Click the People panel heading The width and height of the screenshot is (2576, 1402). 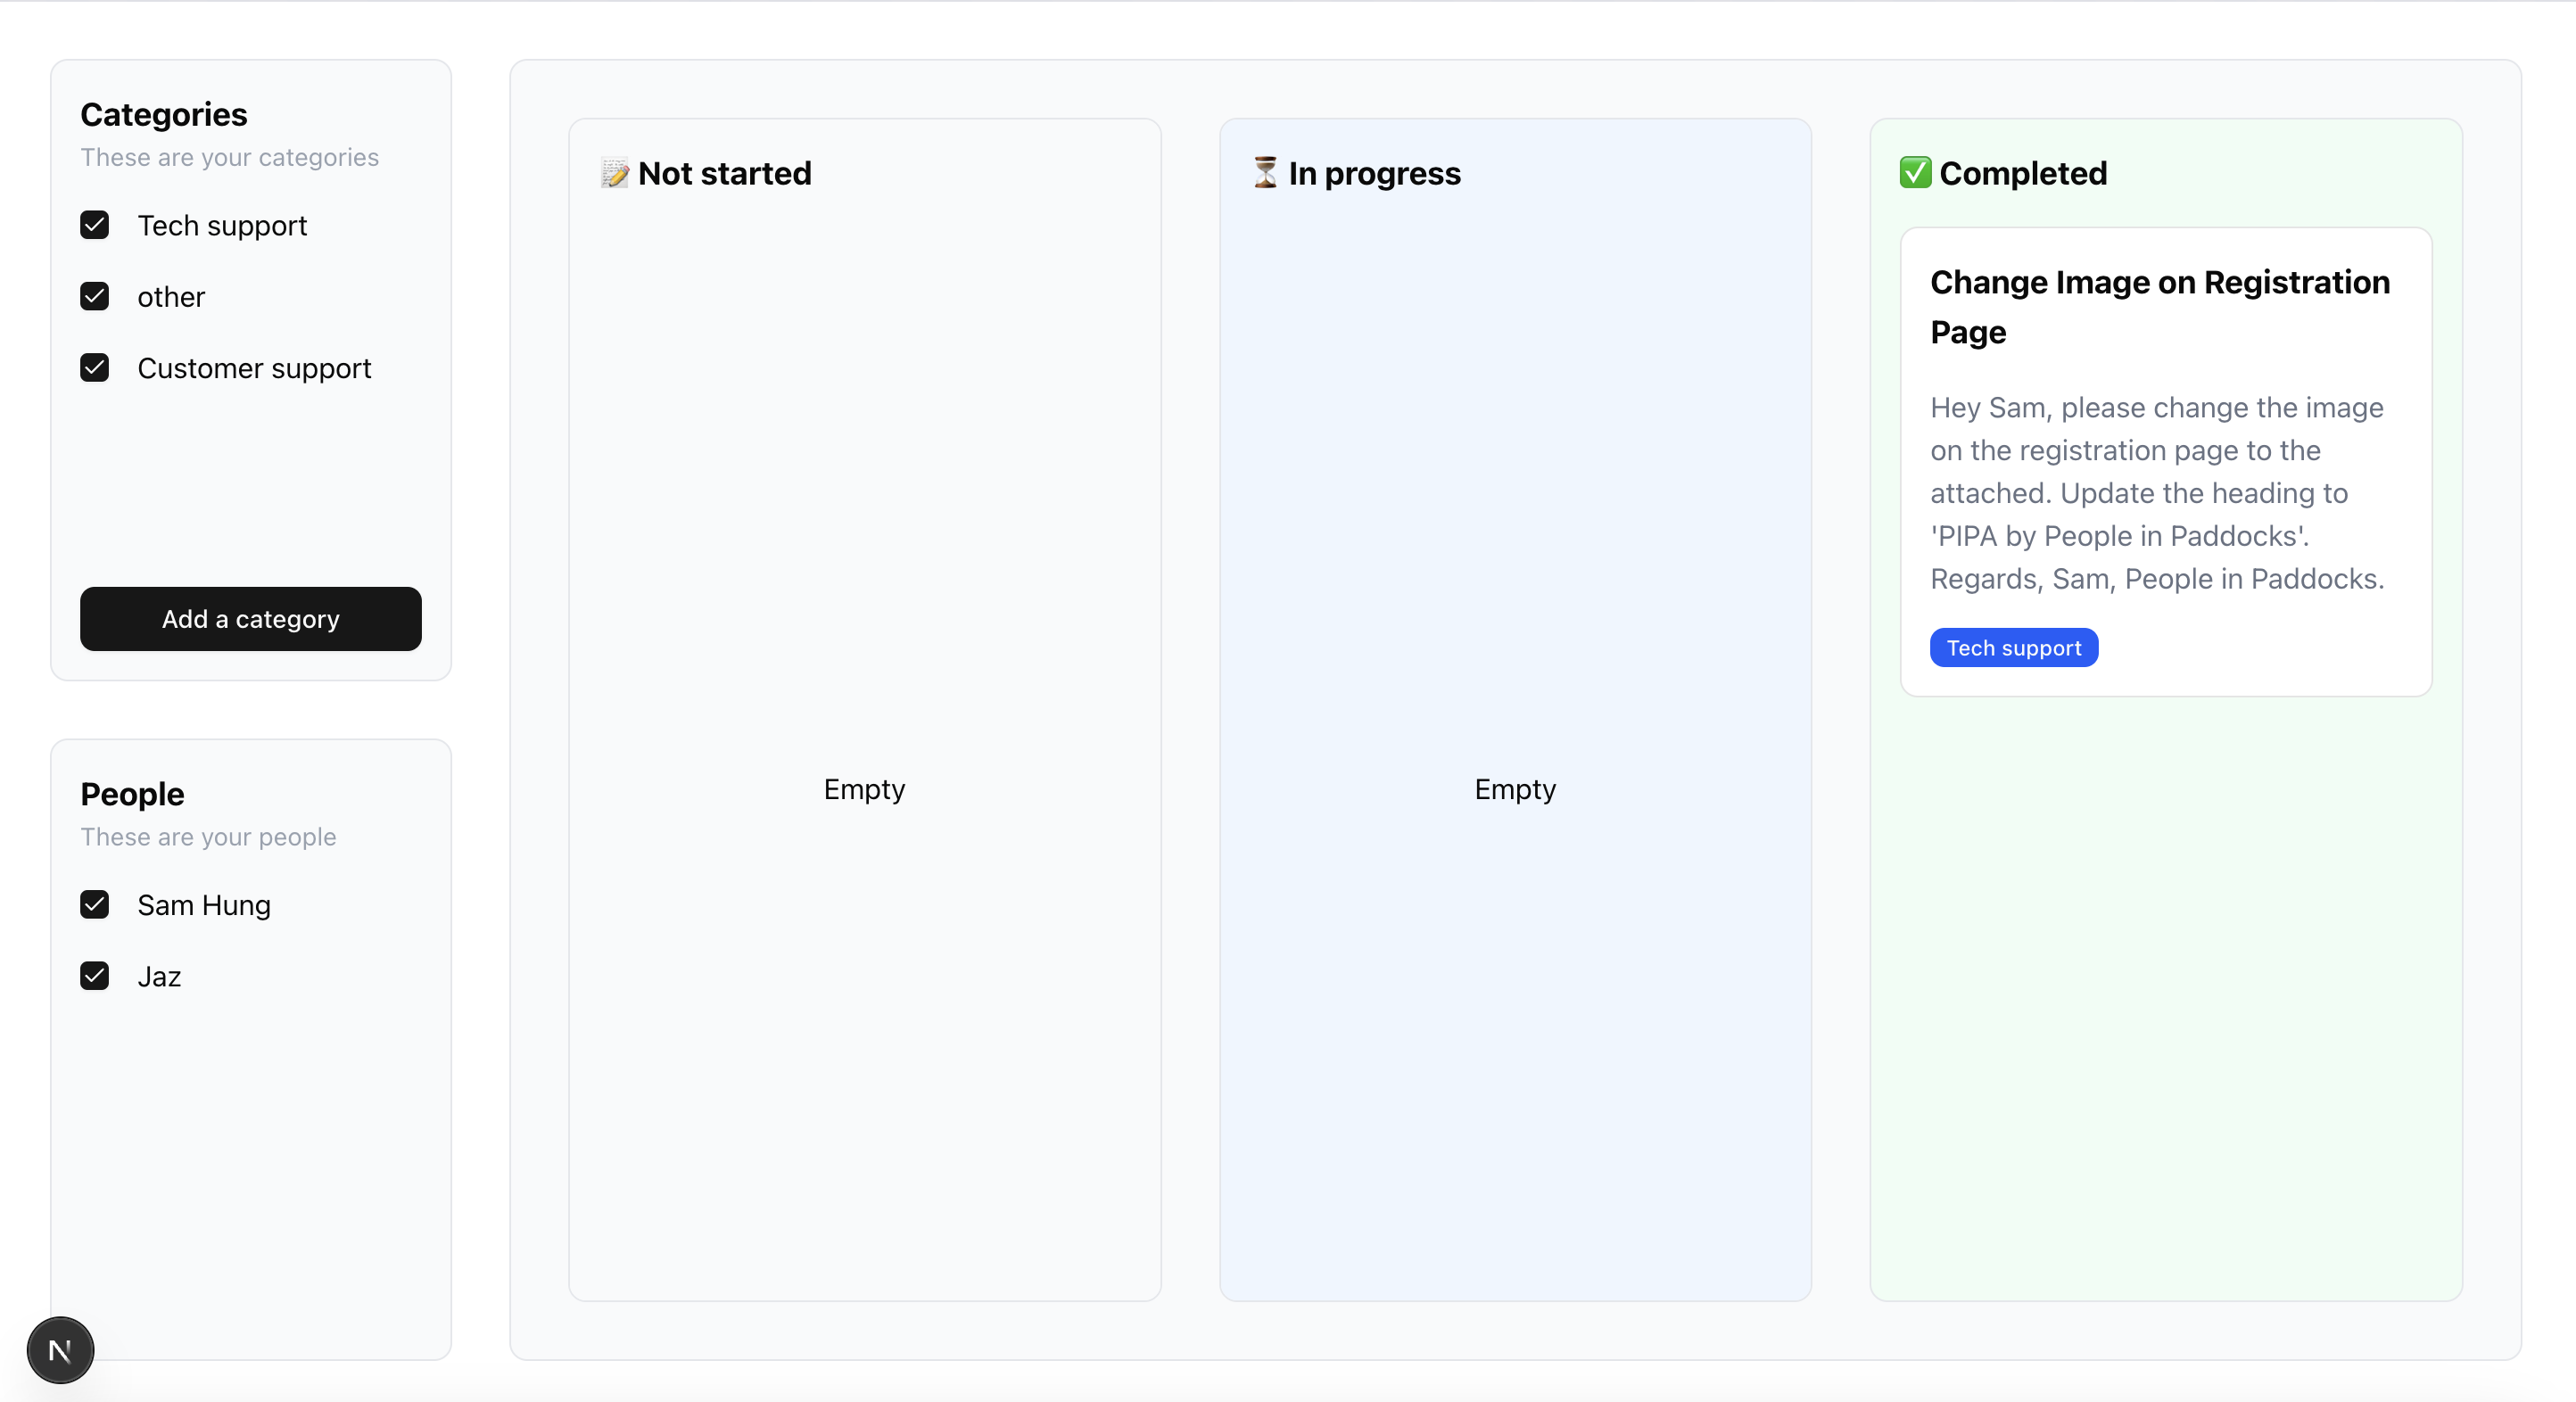point(132,793)
